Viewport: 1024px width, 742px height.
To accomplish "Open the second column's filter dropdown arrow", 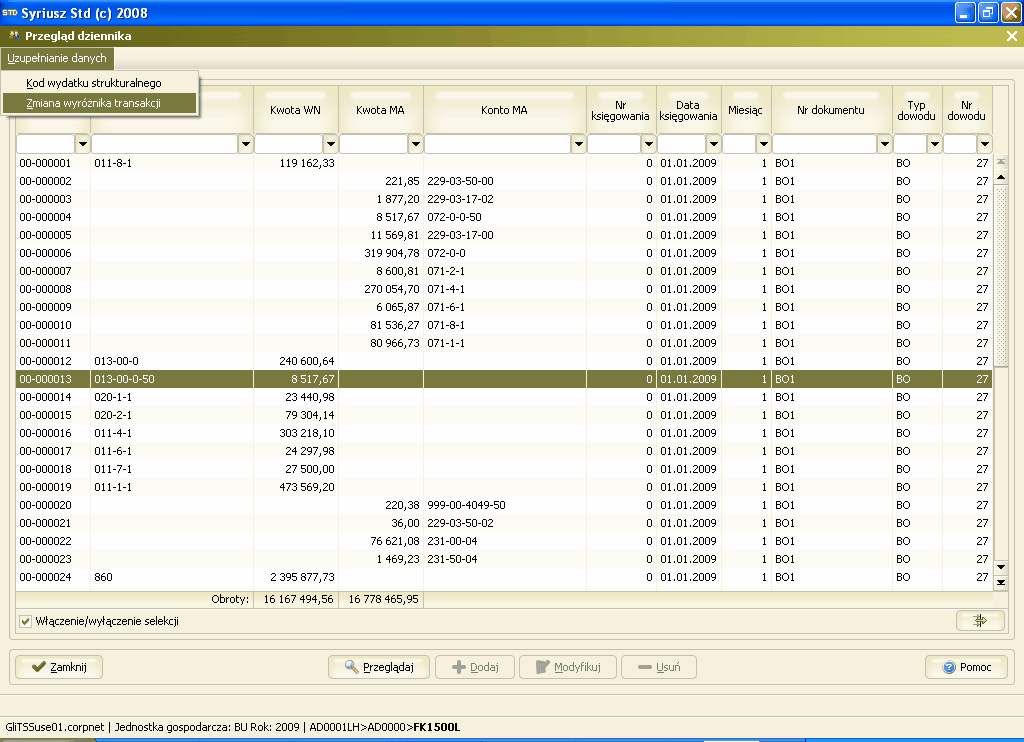I will tap(245, 144).
